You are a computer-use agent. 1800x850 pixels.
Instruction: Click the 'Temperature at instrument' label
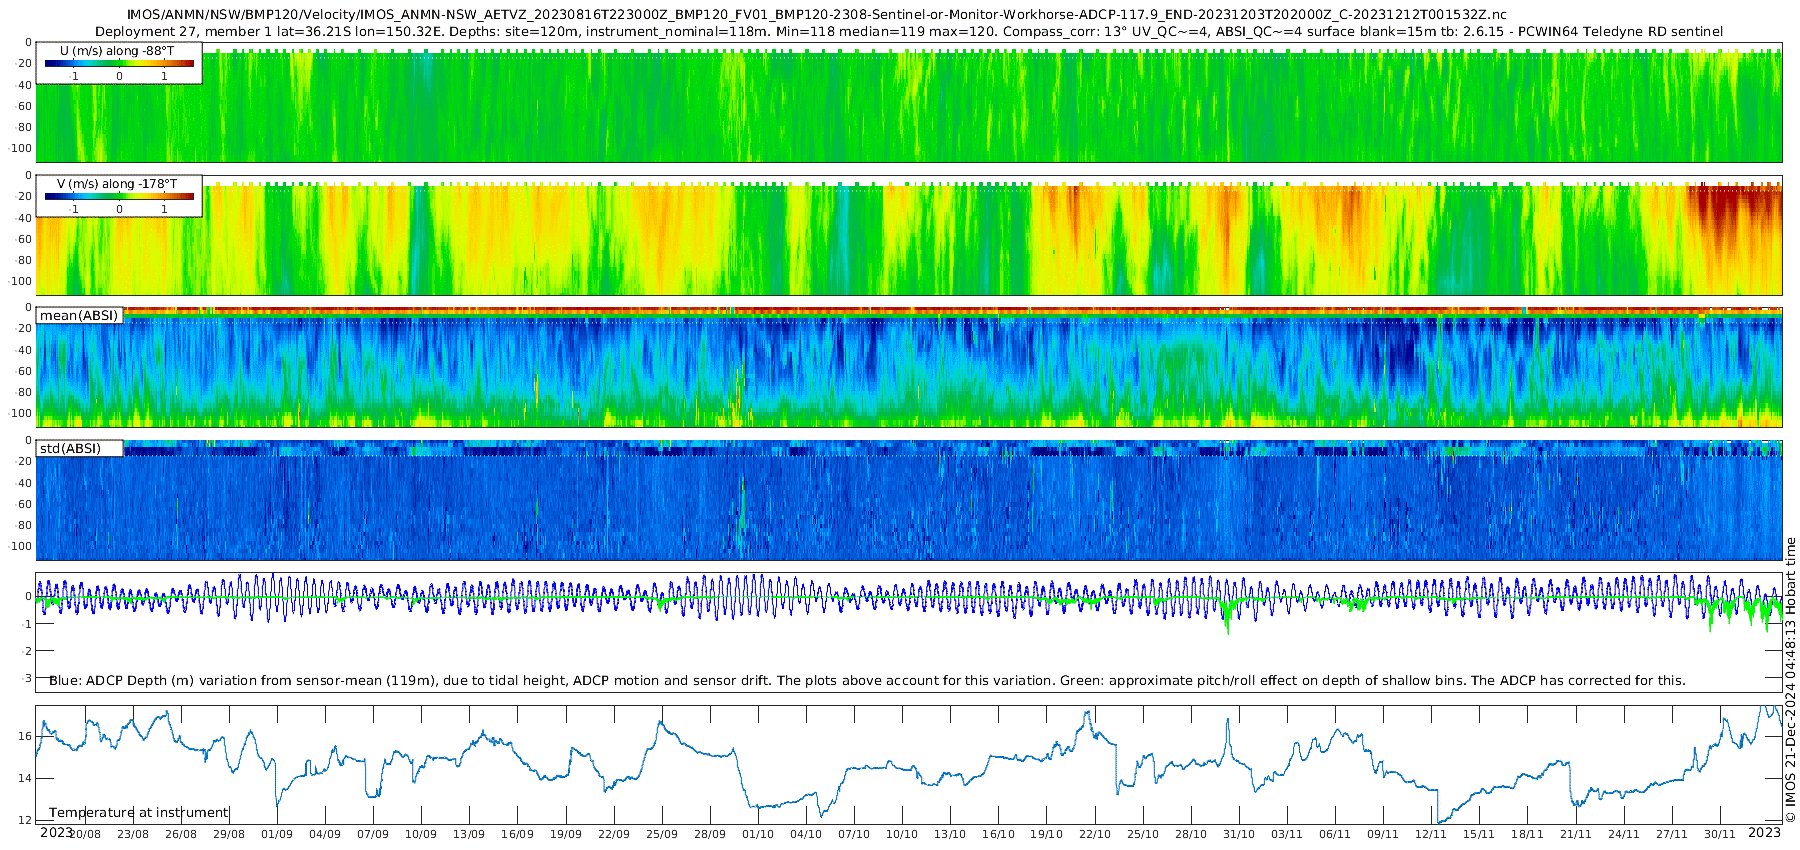pos(139,813)
